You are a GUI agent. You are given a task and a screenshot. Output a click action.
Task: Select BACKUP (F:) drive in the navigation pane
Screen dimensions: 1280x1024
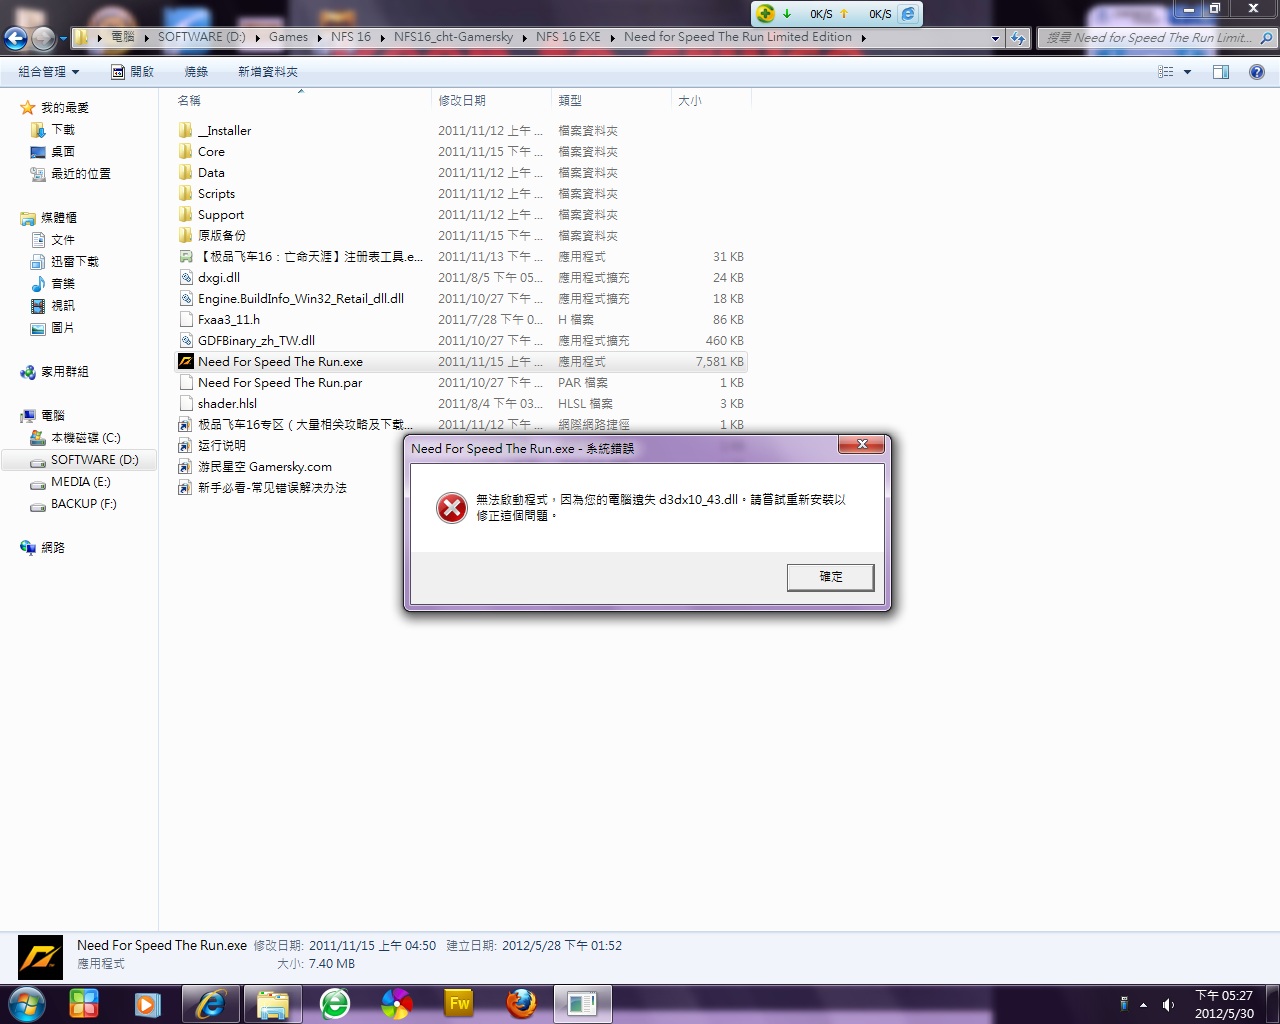(84, 504)
